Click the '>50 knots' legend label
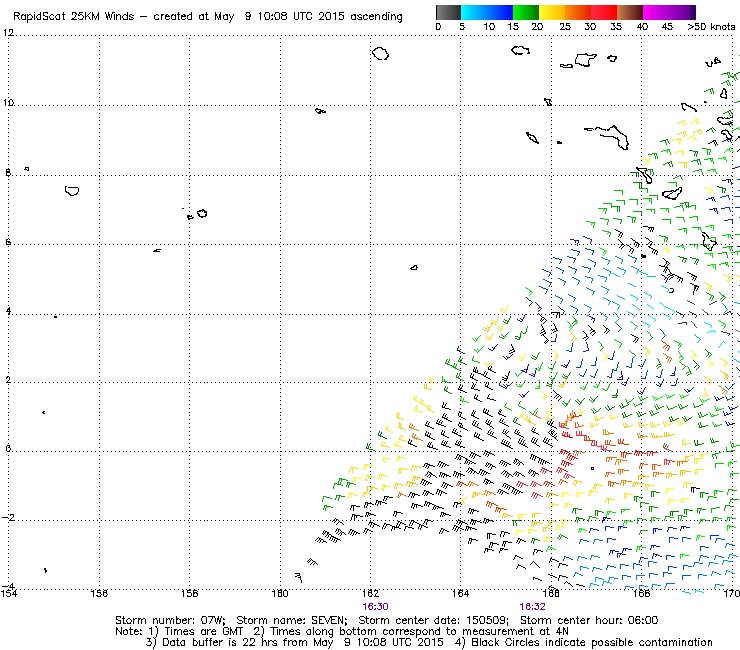The height and width of the screenshot is (650, 740). pos(711,27)
